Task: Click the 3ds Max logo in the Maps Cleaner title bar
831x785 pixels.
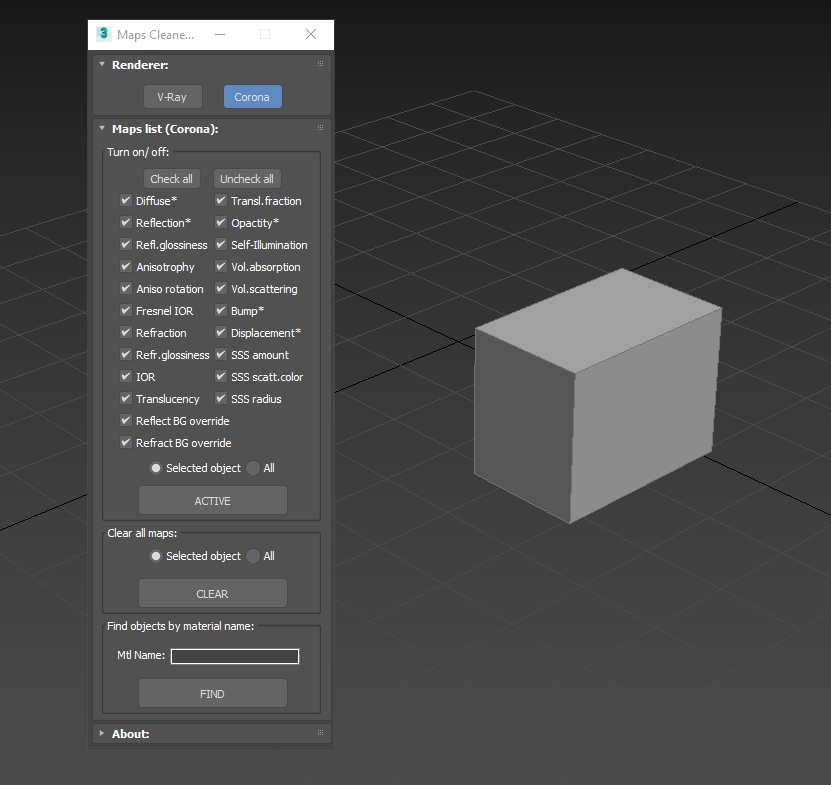Action: pos(103,34)
